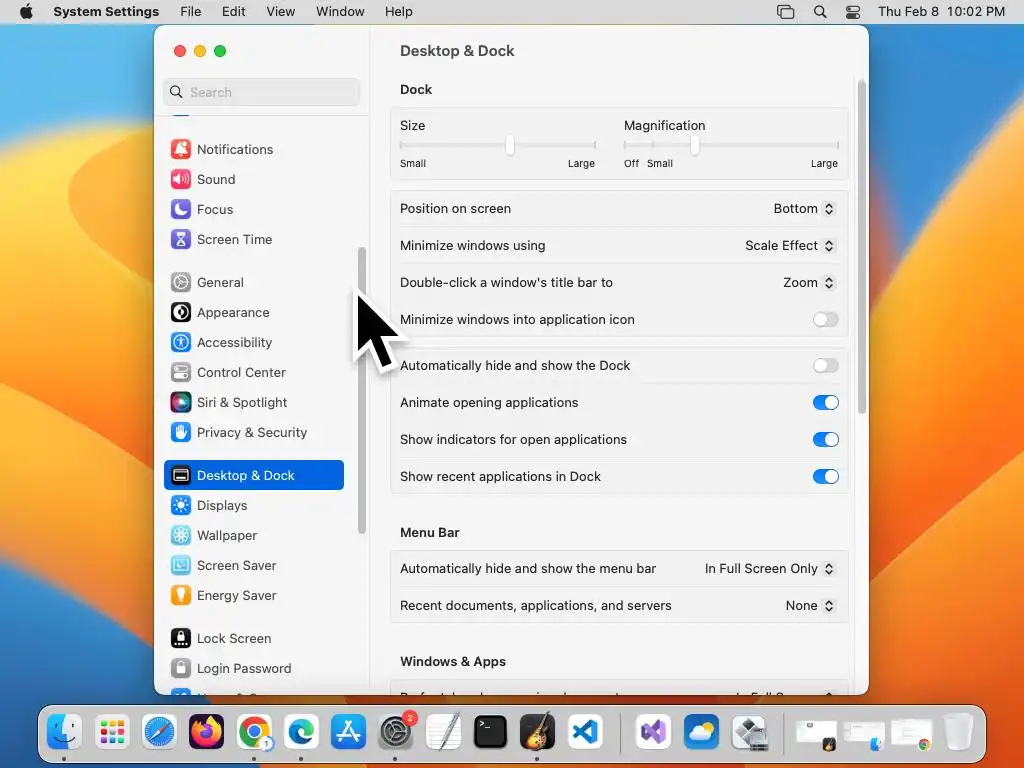The width and height of the screenshot is (1024, 768).
Task: Open the Lock Screen settings icon
Action: click(x=181, y=639)
